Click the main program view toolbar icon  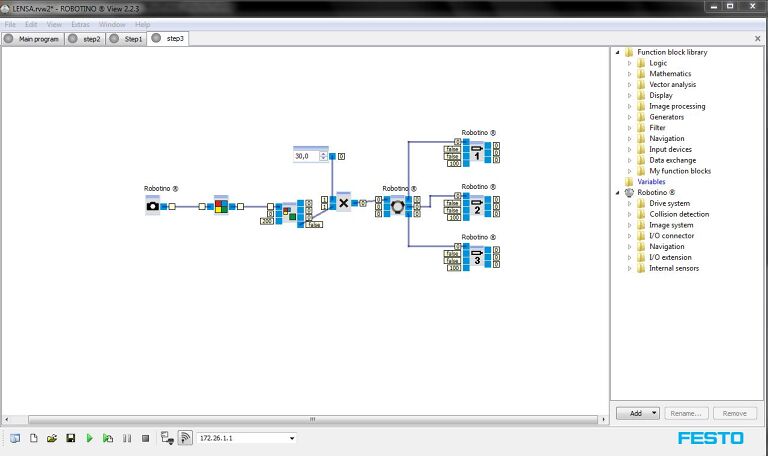click(15, 438)
